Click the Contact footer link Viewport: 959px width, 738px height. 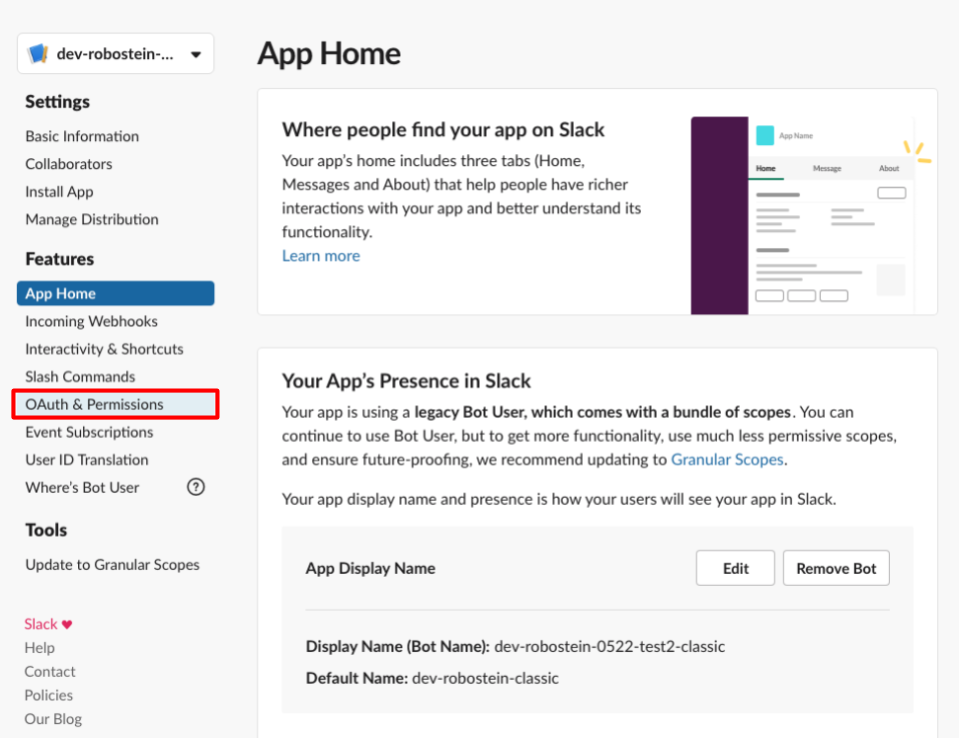point(50,671)
